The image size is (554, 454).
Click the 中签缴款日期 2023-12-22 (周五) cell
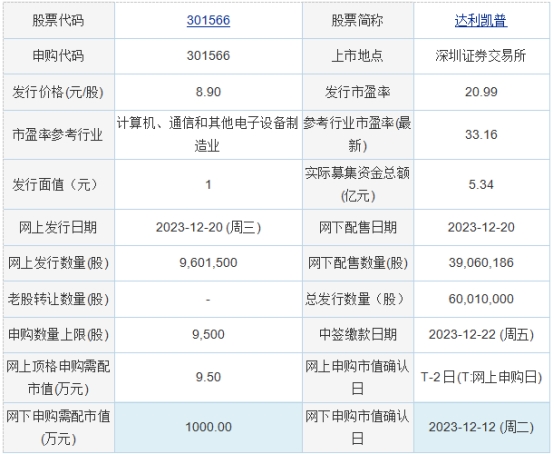coord(481,335)
